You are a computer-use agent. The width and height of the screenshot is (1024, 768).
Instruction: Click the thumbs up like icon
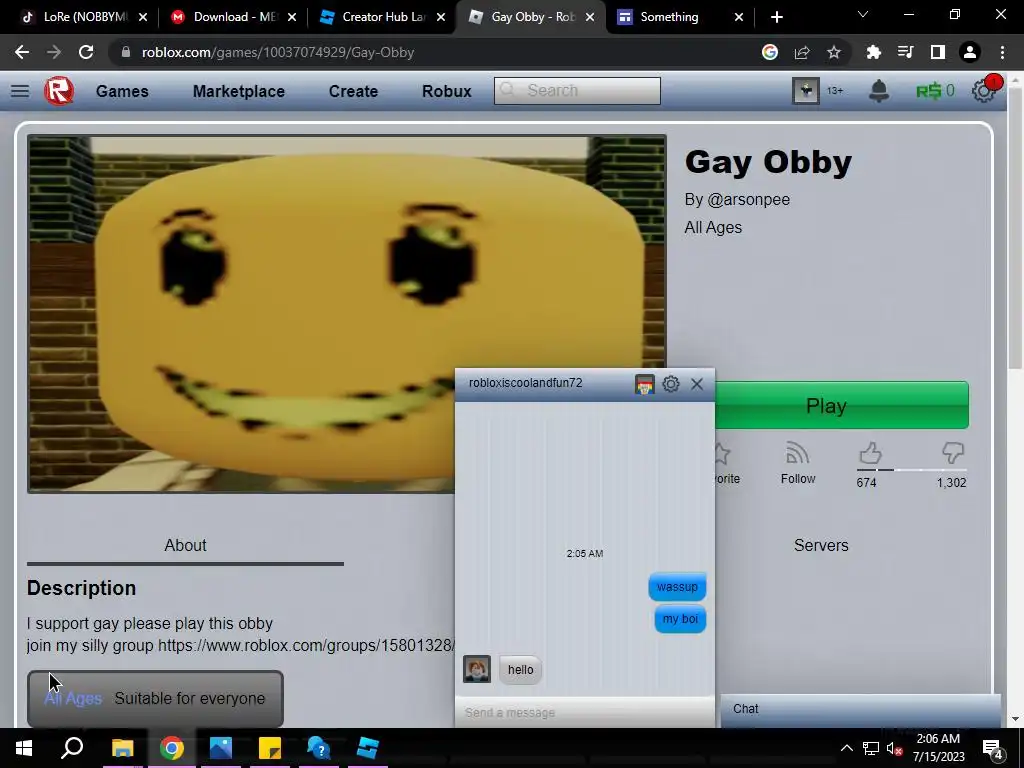pyautogui.click(x=870, y=453)
